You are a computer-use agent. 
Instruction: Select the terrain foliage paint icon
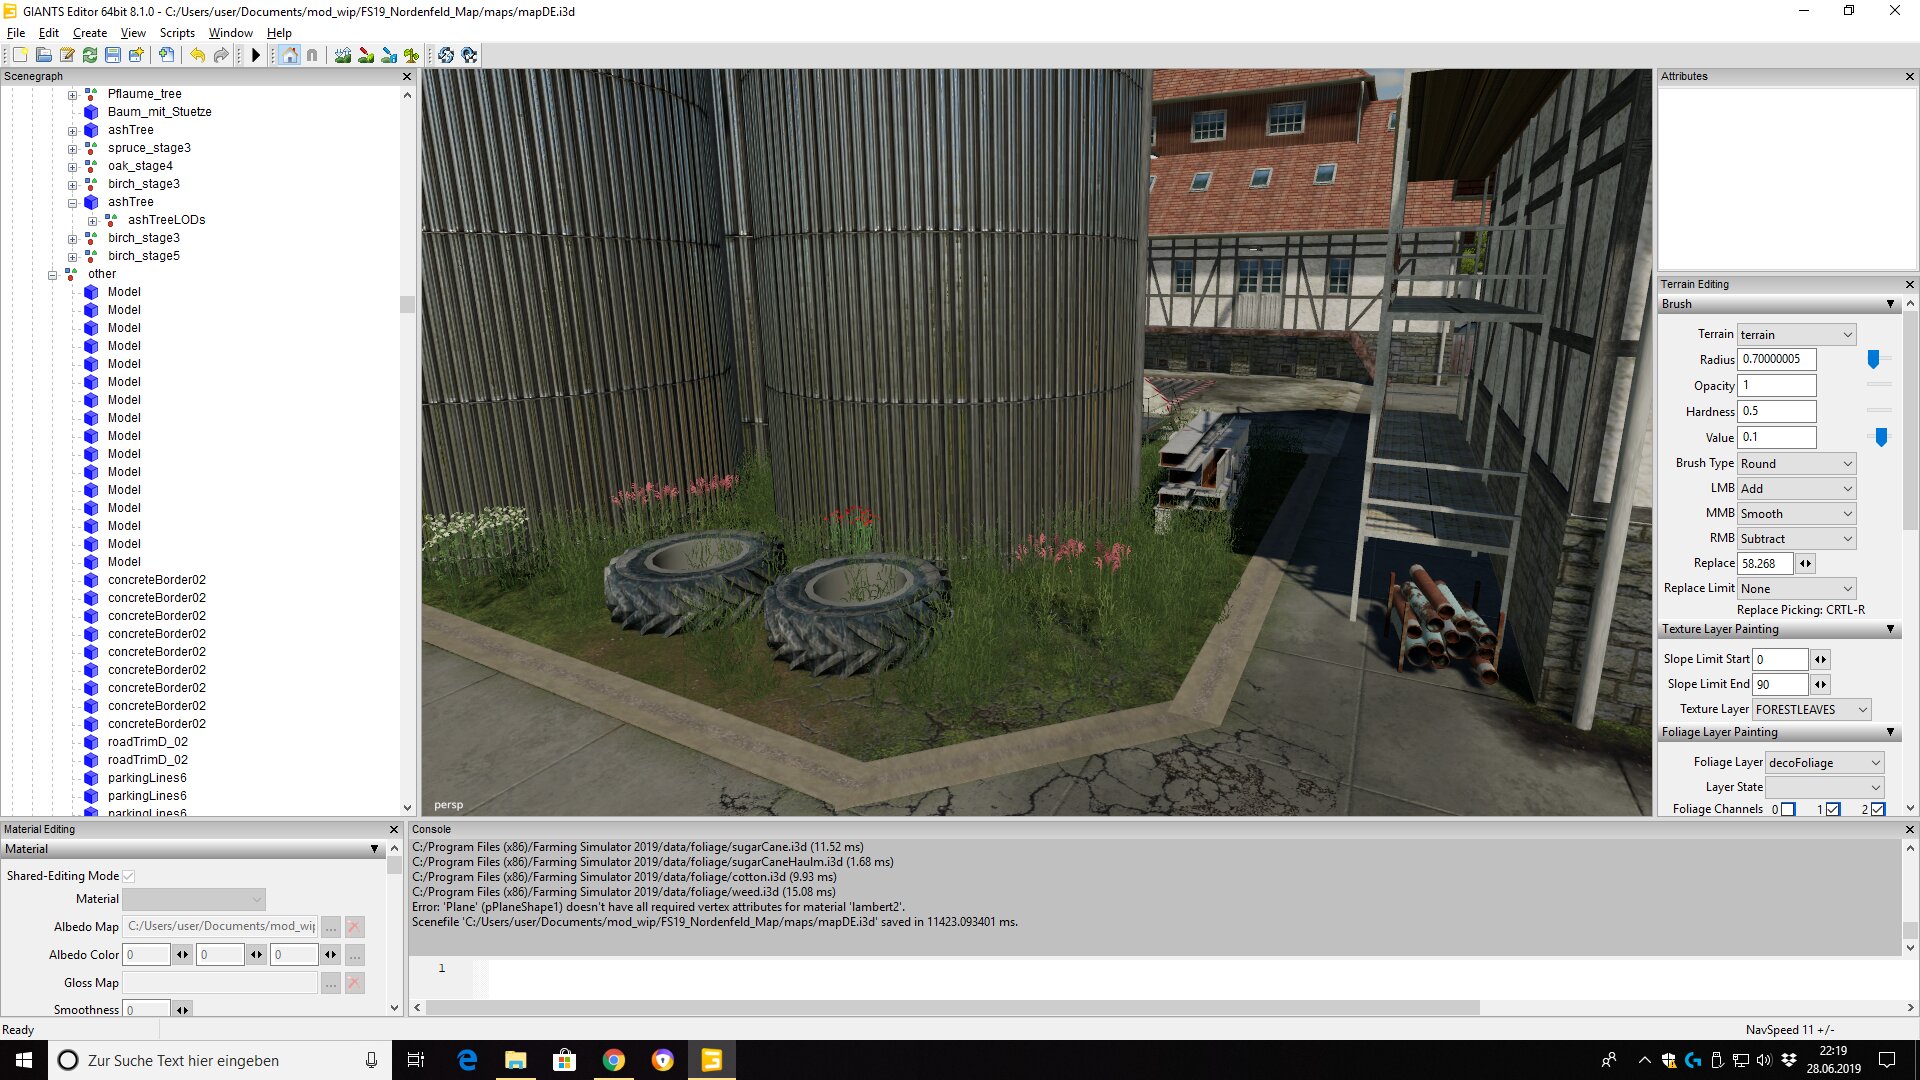(412, 55)
